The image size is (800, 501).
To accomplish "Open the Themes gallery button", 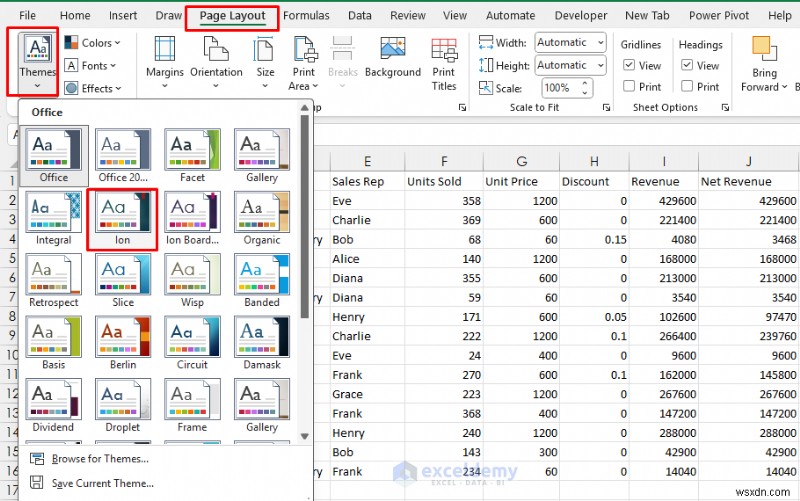I will pos(37,62).
